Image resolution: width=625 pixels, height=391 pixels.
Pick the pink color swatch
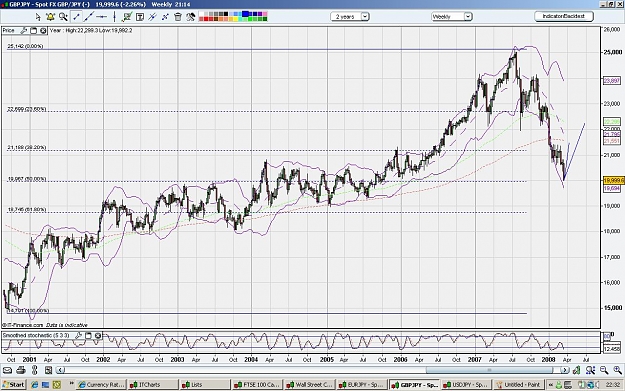(x=265, y=14)
